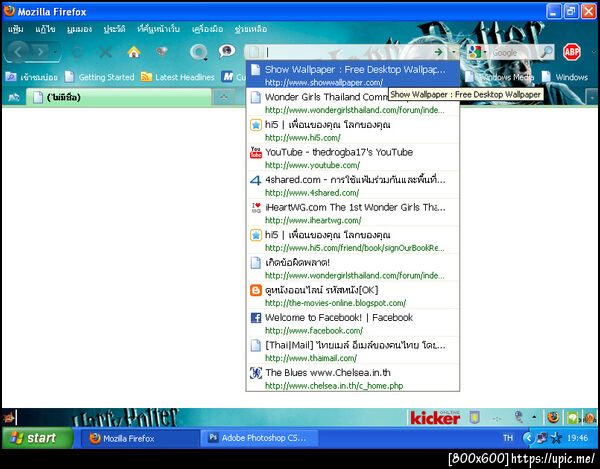Image resolution: width=600 pixels, height=469 pixels.
Task: Click the 4shared favicon in suggestion list
Action: pyautogui.click(x=256, y=180)
